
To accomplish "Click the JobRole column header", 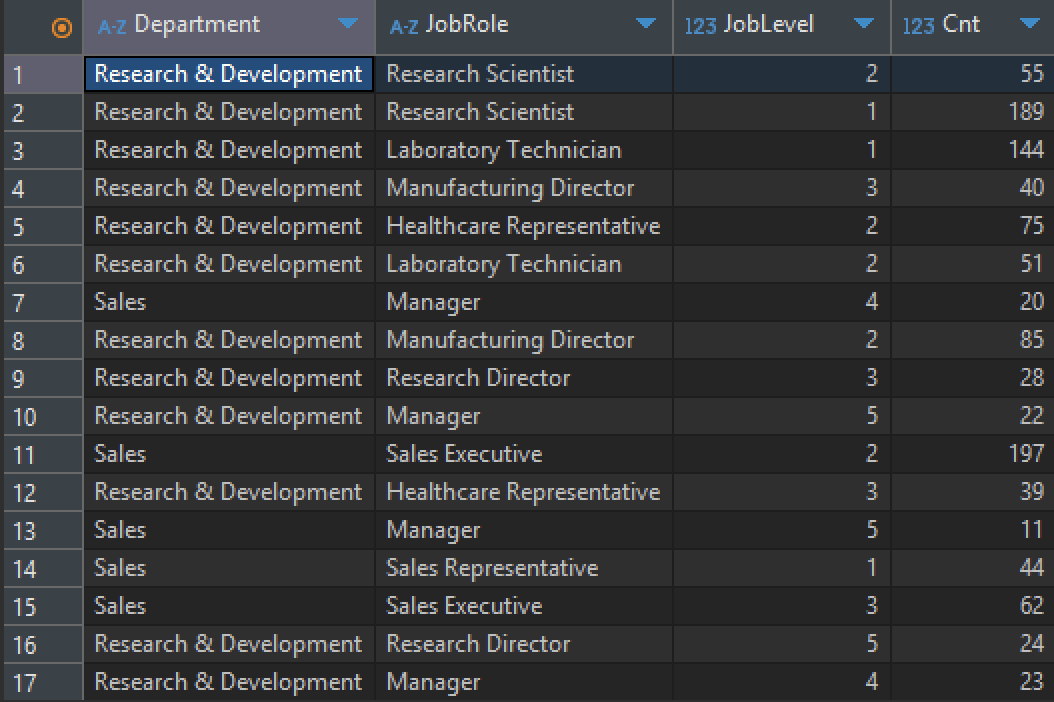I will [524, 26].
